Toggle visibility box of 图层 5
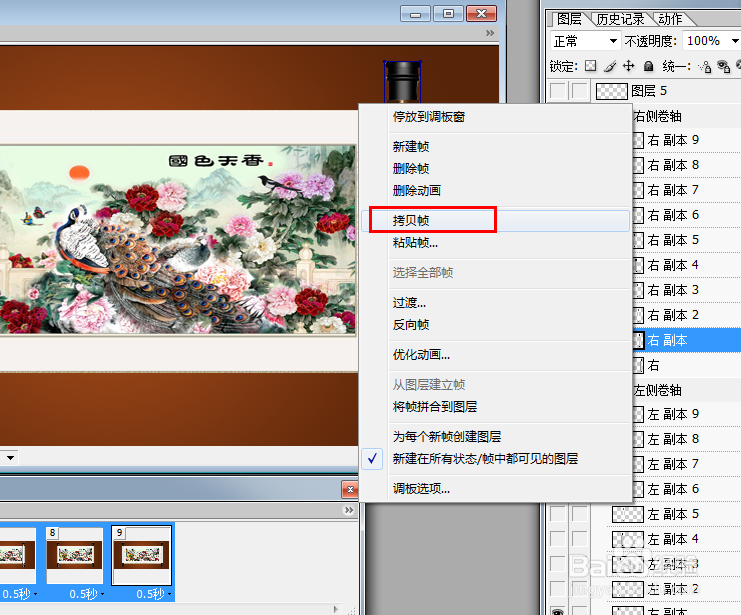 558,90
